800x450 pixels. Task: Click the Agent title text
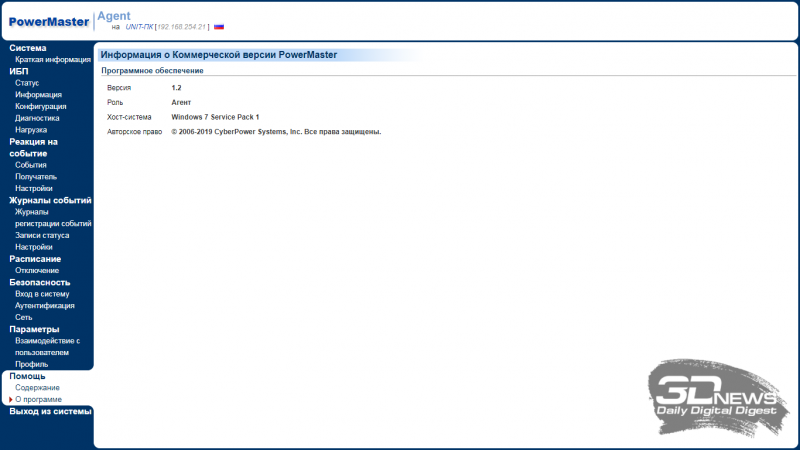[114, 16]
